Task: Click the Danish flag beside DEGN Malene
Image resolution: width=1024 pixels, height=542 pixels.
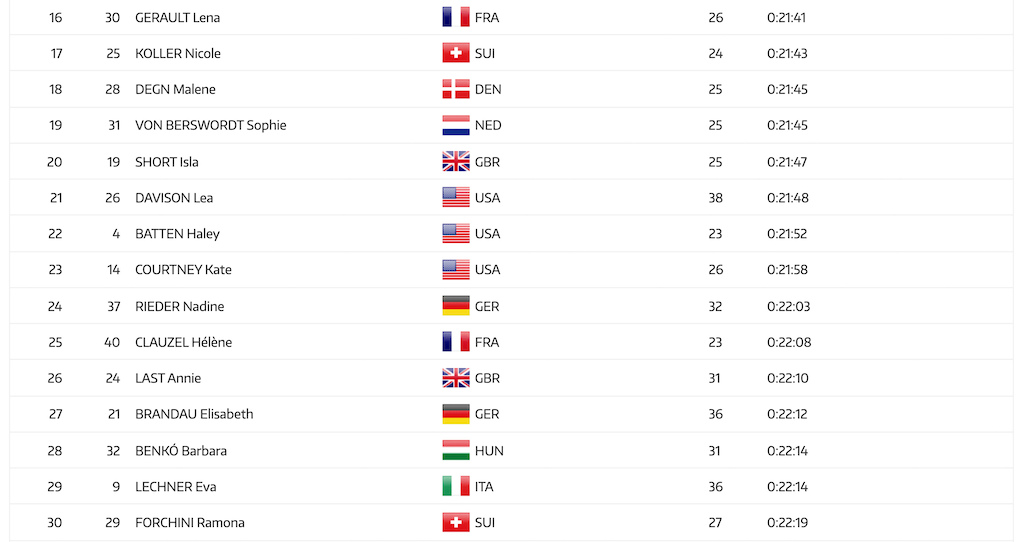Action: (456, 89)
